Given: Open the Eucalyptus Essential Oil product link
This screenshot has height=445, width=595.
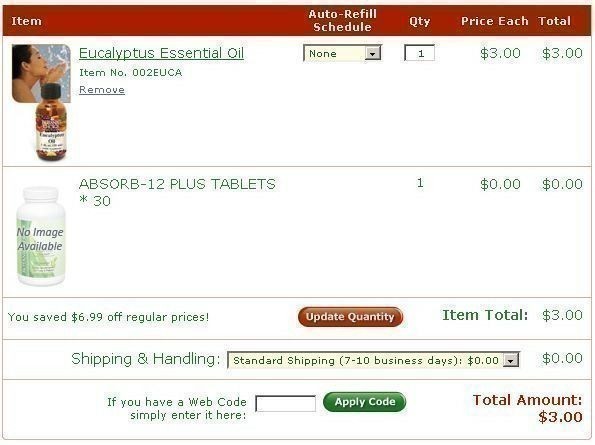Looking at the screenshot, I should tap(161, 53).
